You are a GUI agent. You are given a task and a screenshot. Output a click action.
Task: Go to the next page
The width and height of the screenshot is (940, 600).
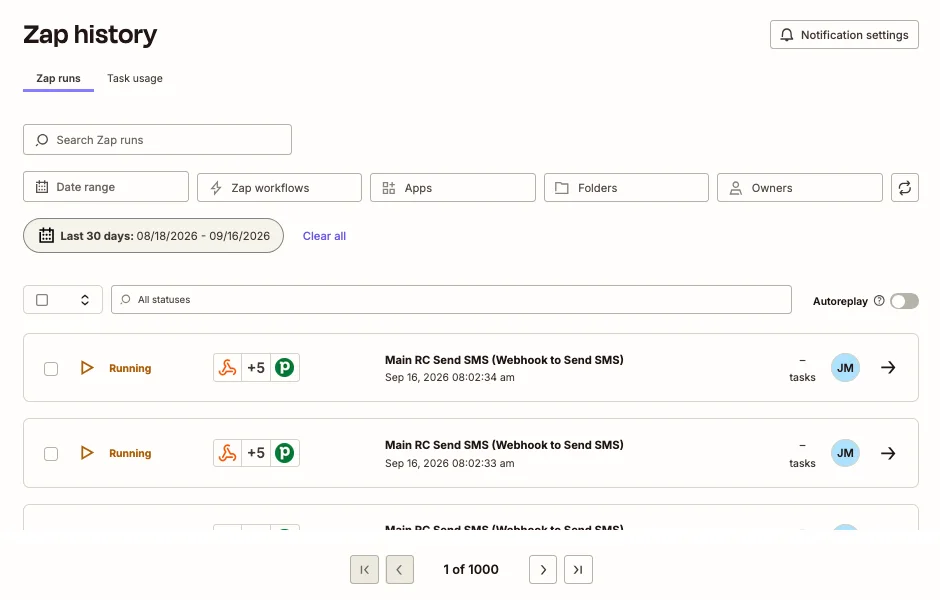(x=543, y=569)
